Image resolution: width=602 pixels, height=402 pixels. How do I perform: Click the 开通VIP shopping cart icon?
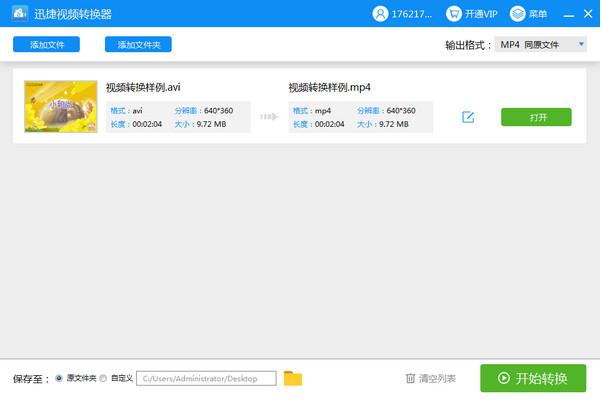coord(454,14)
